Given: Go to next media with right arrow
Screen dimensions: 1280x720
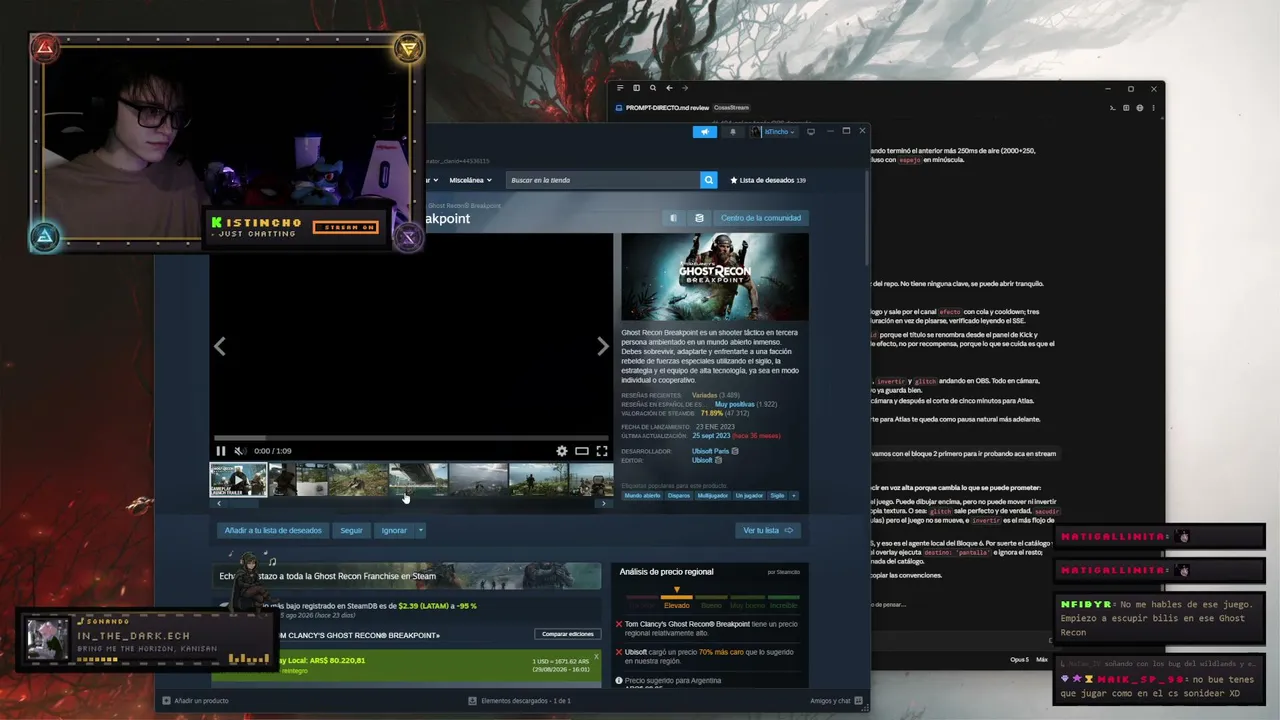Looking at the screenshot, I should (x=602, y=346).
